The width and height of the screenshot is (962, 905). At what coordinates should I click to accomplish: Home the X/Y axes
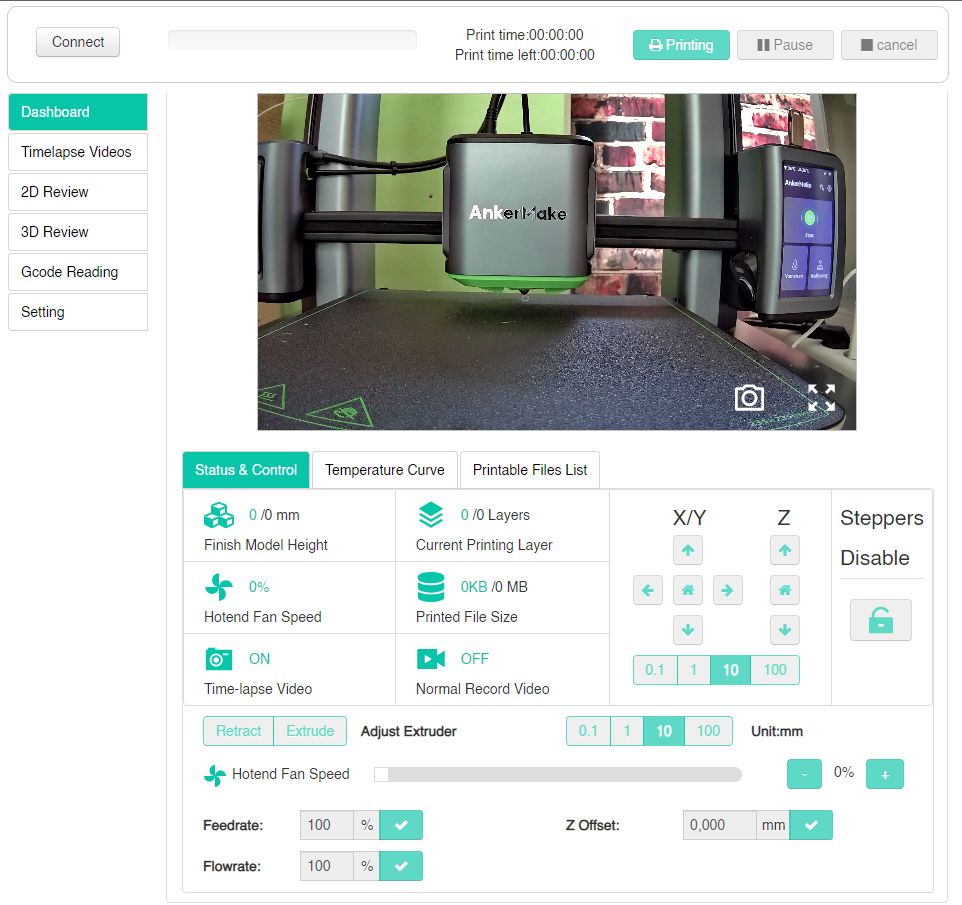(688, 590)
